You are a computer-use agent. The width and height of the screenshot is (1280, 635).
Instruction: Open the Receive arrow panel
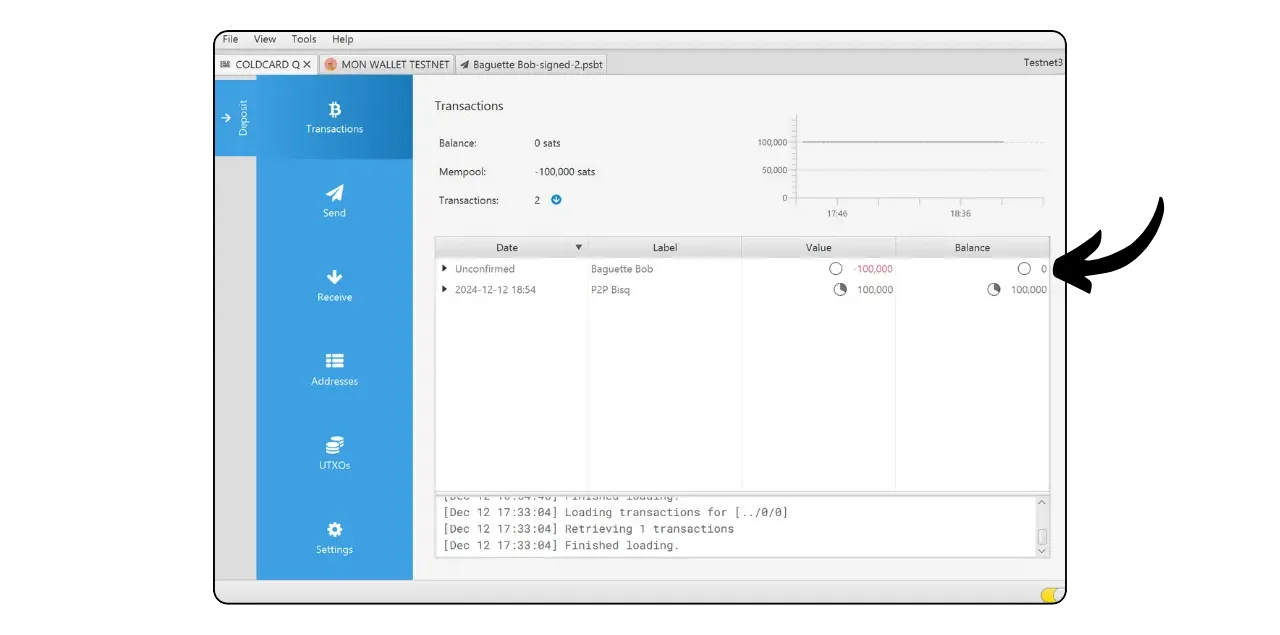(x=334, y=285)
